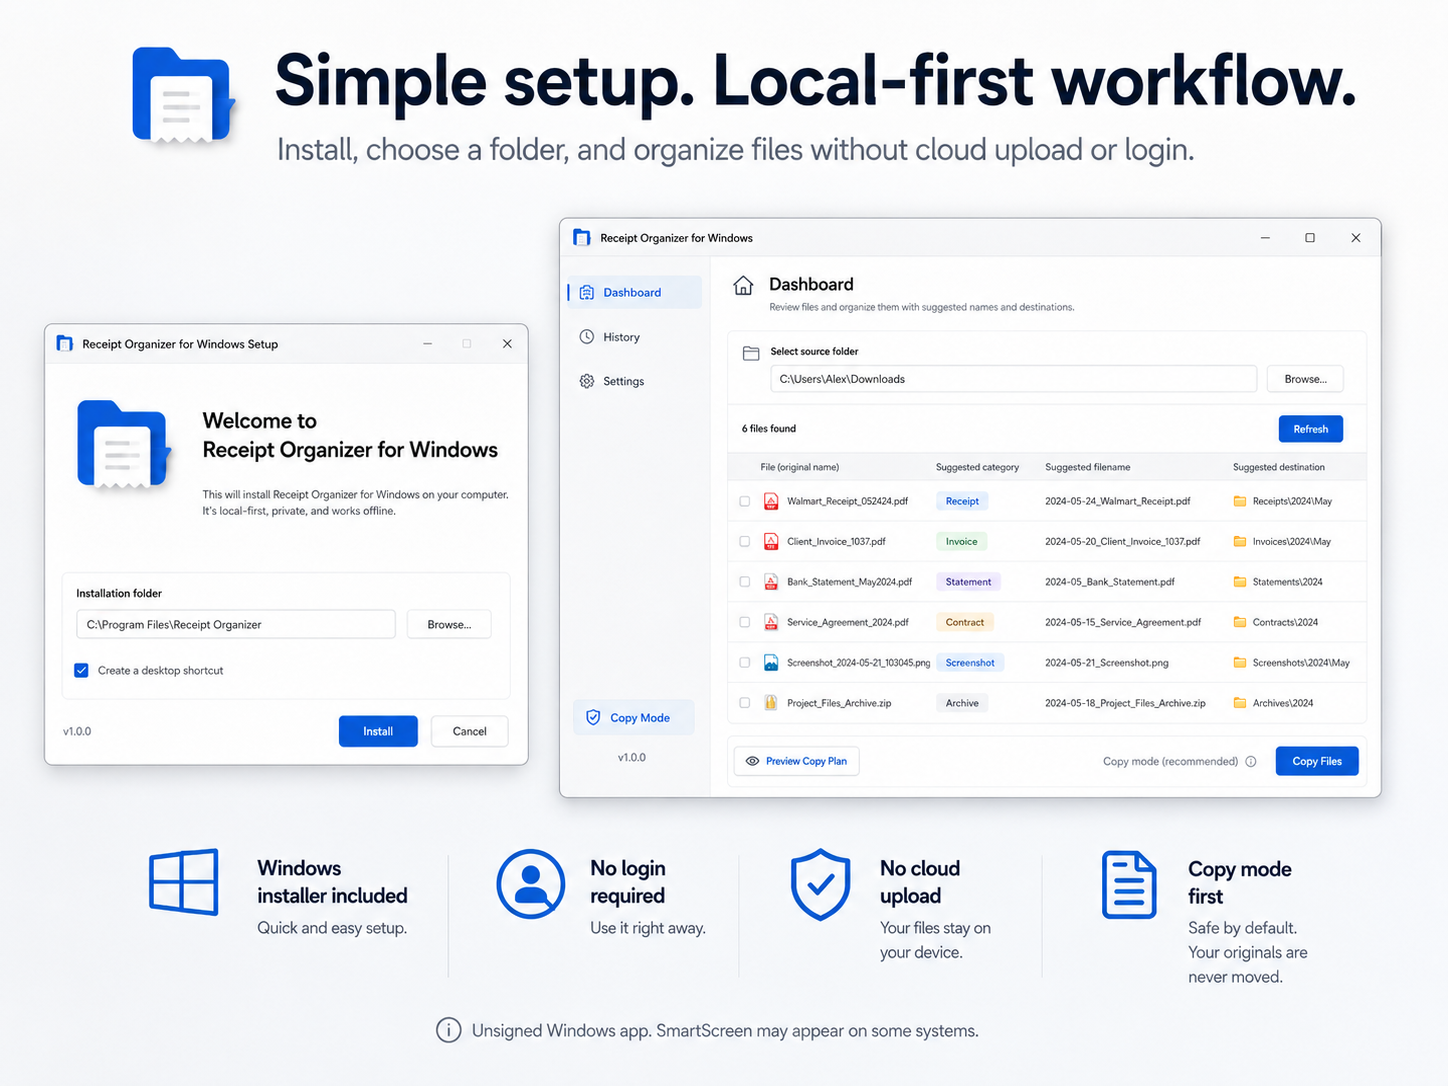This screenshot has width=1448, height=1086.
Task: Click the Suggested category column header
Action: [977, 467]
